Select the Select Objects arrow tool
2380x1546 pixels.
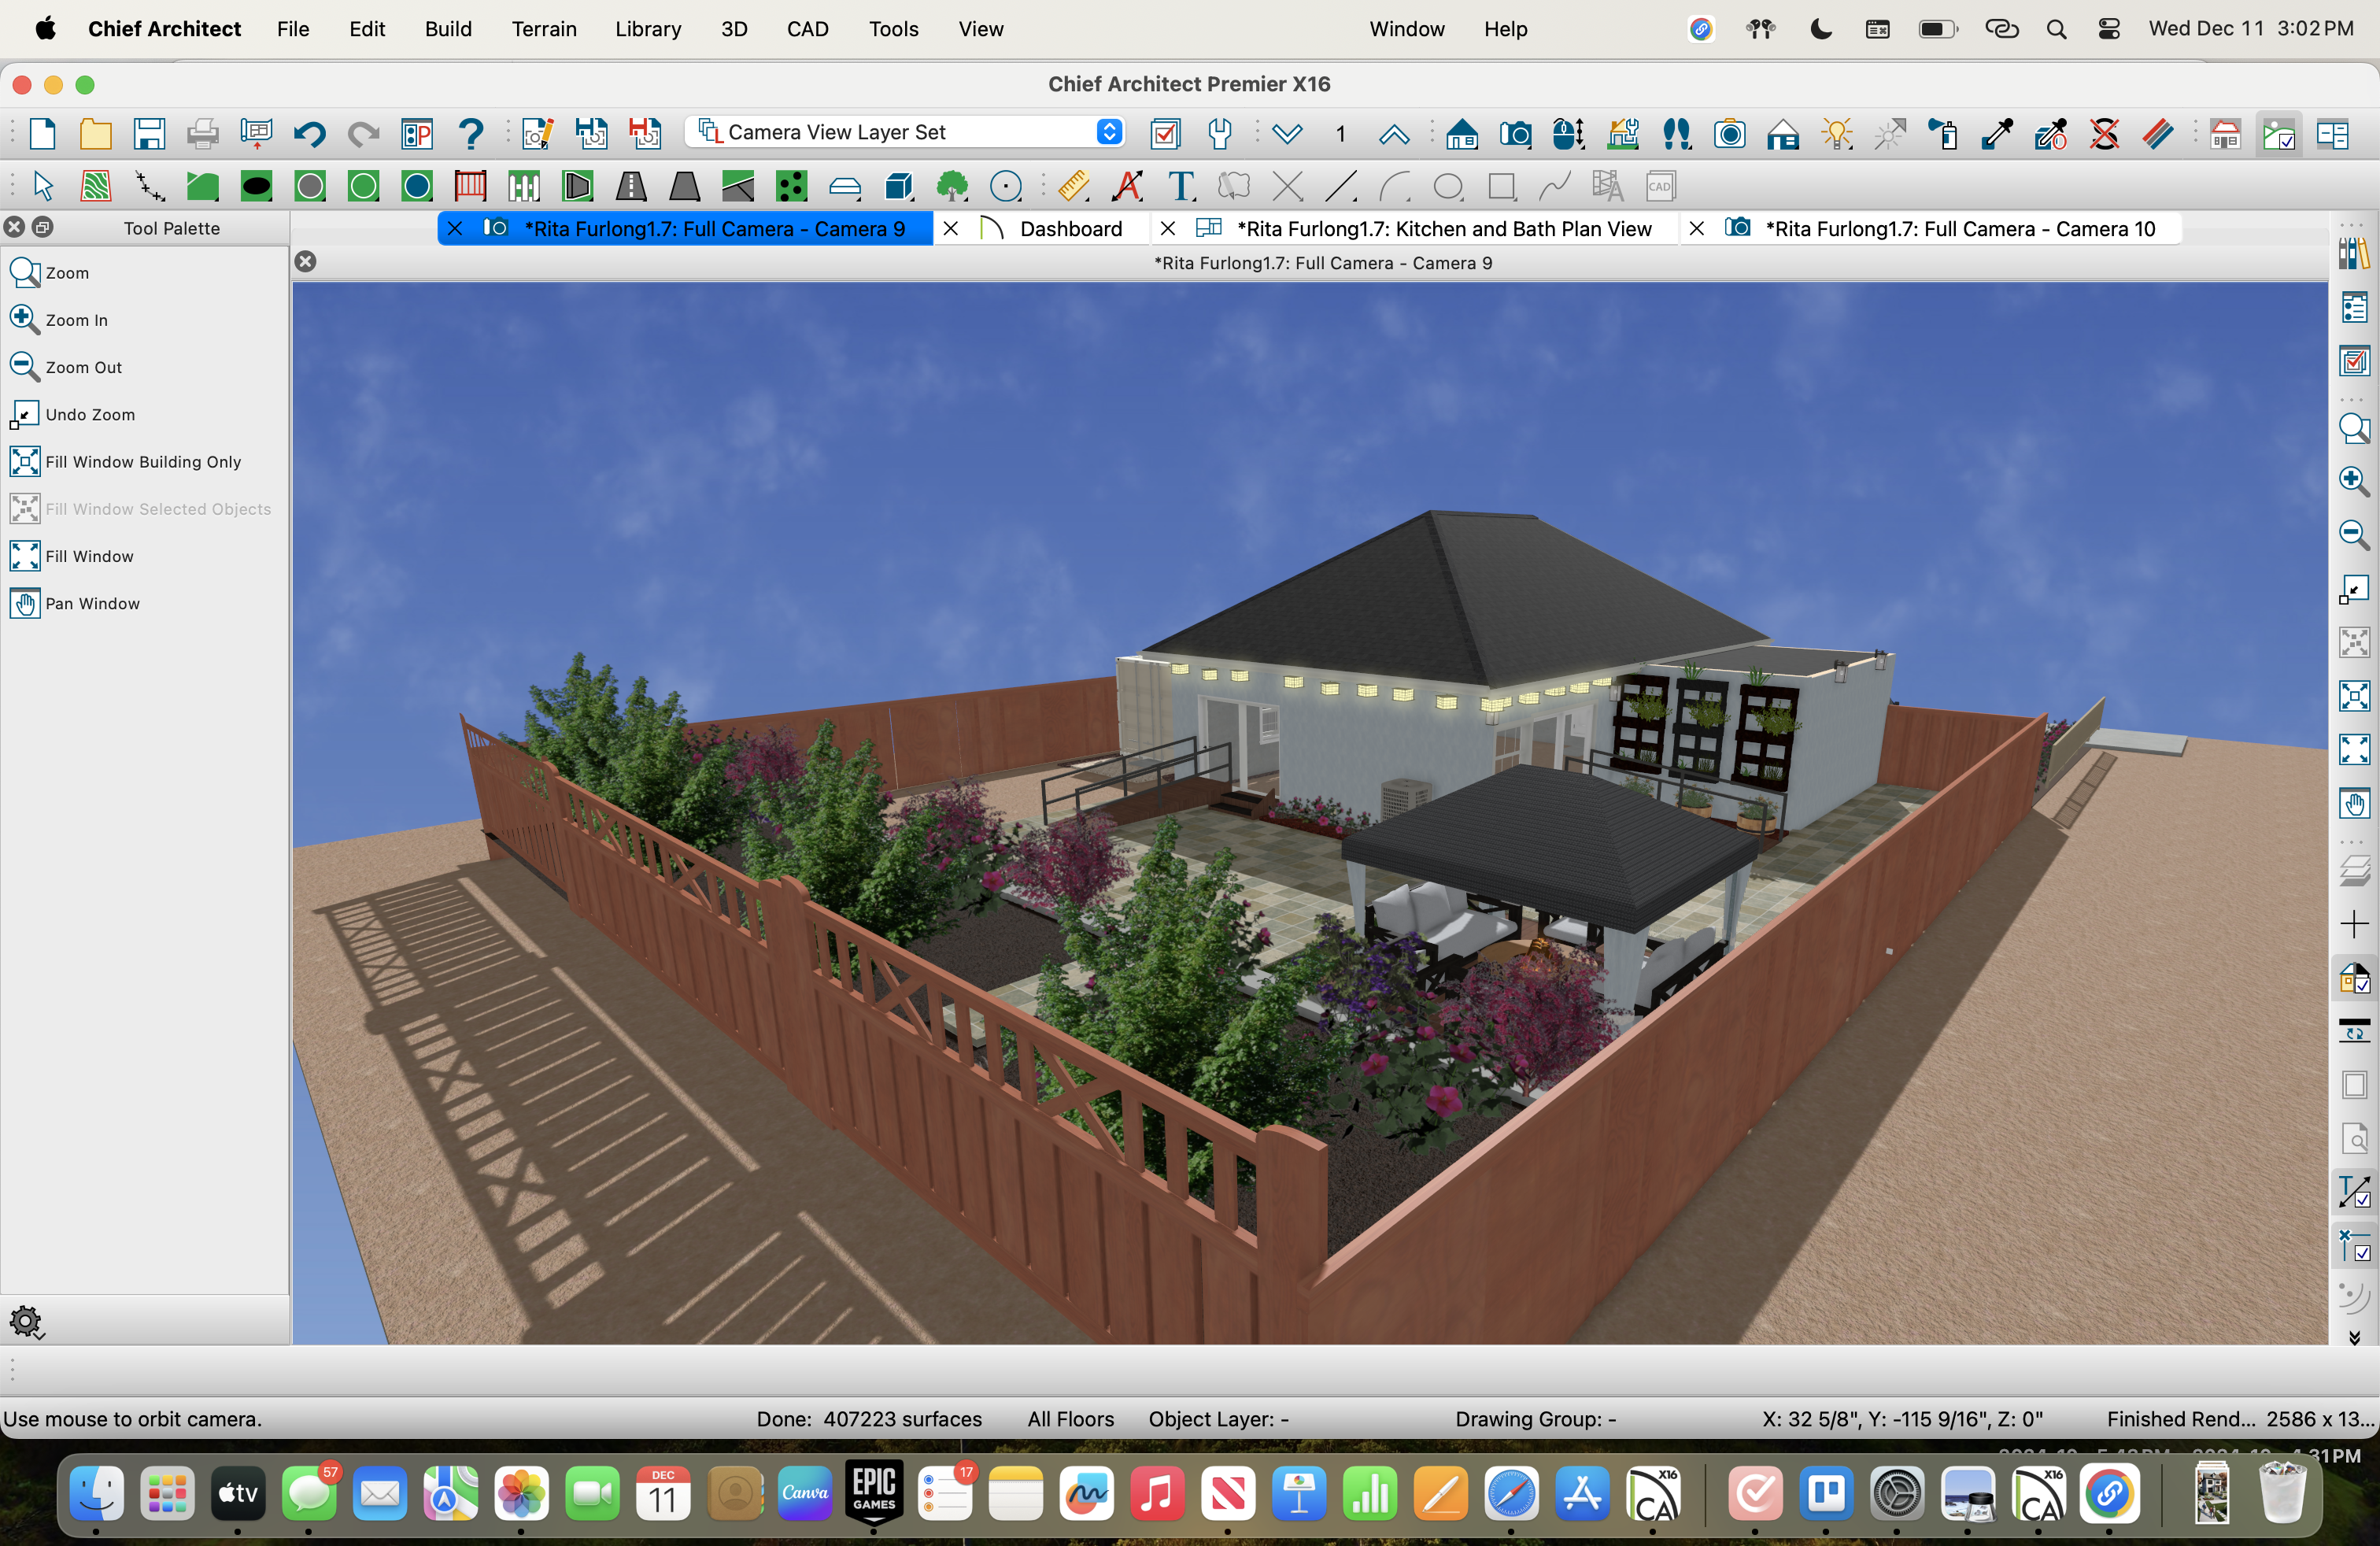point(43,186)
